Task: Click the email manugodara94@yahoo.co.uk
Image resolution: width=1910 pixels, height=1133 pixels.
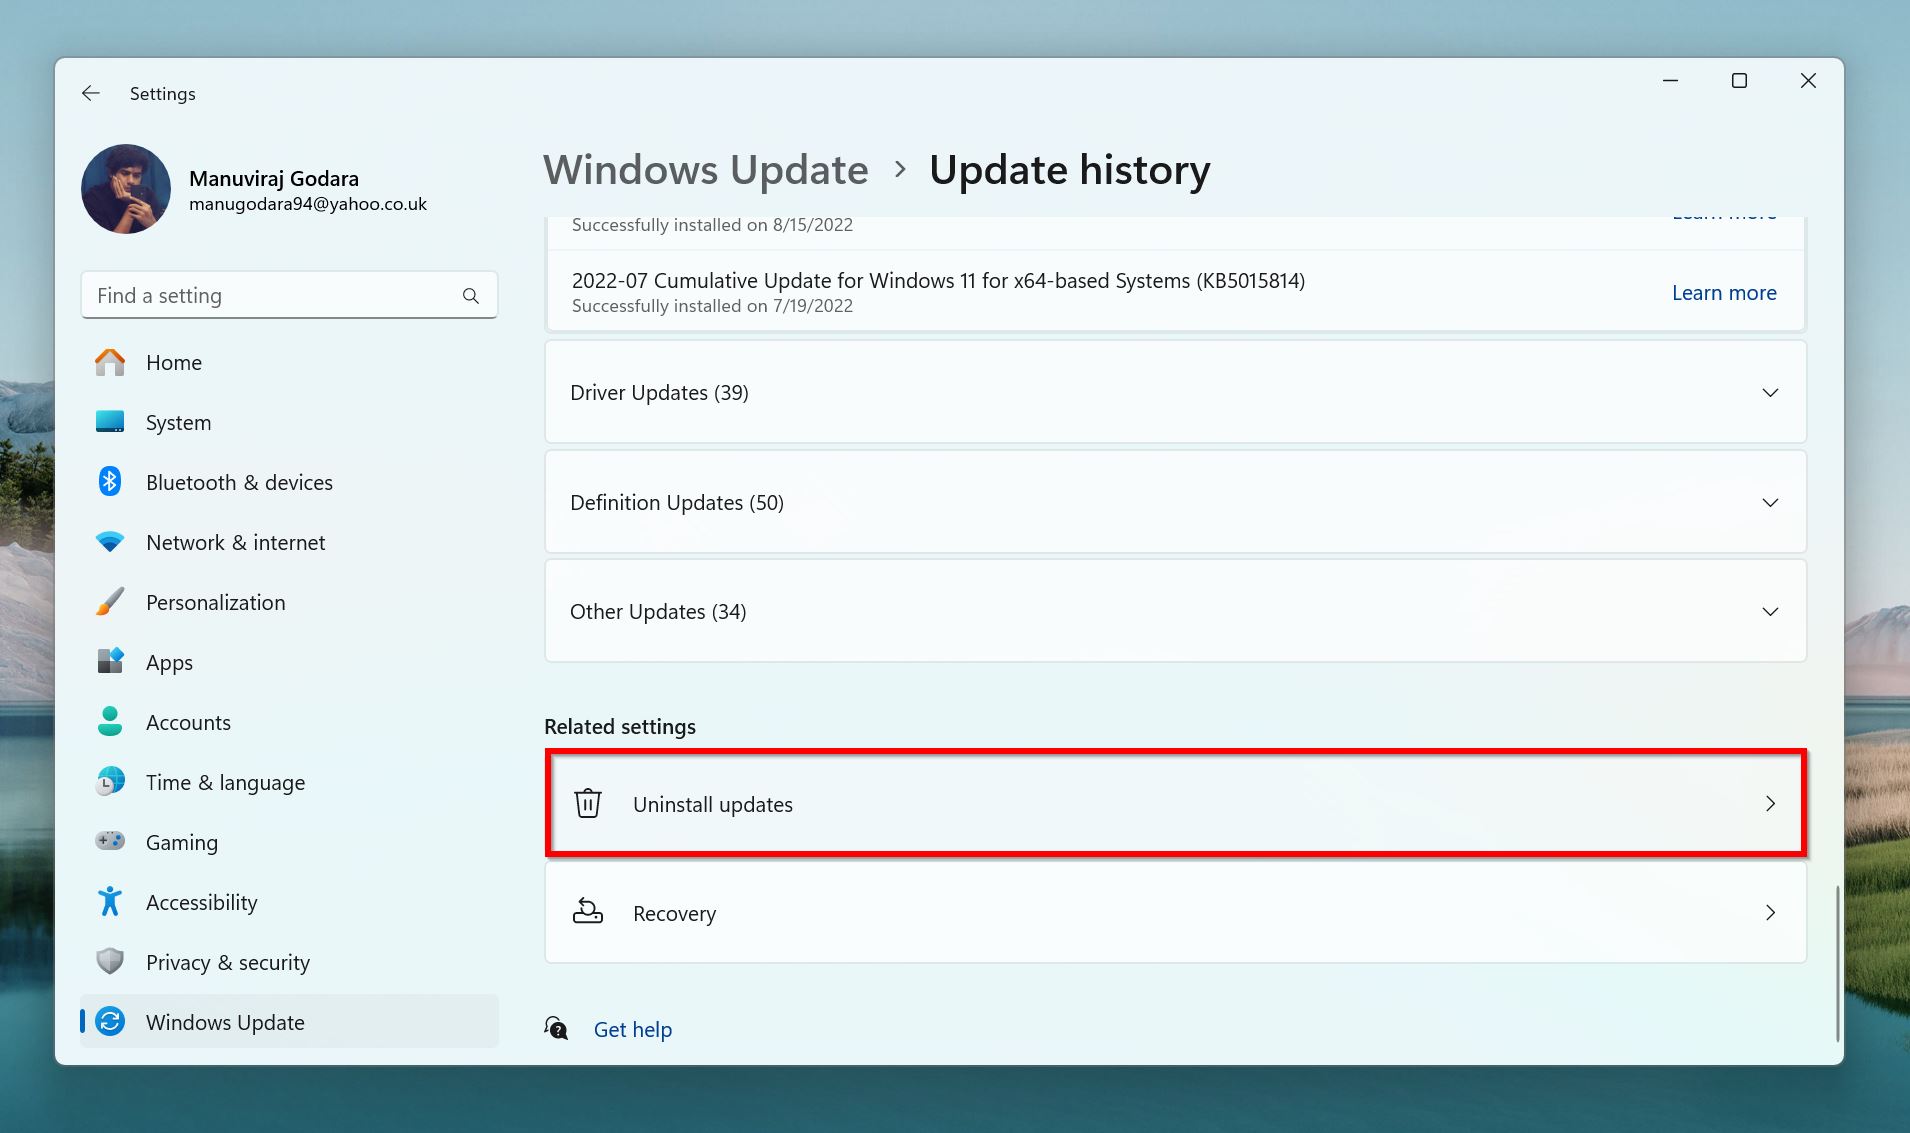Action: point(308,204)
